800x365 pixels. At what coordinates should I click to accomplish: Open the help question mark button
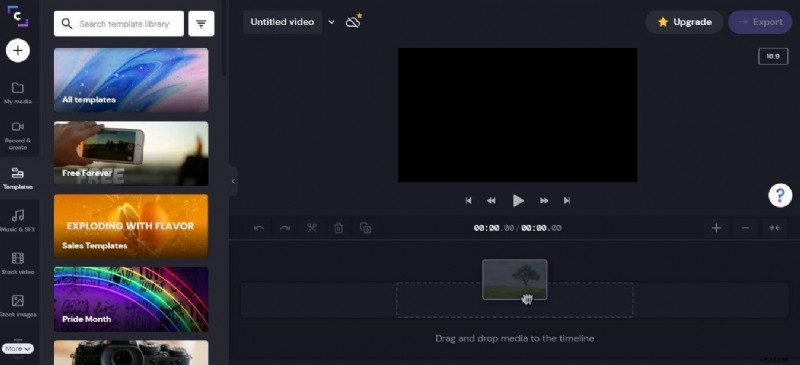(780, 195)
